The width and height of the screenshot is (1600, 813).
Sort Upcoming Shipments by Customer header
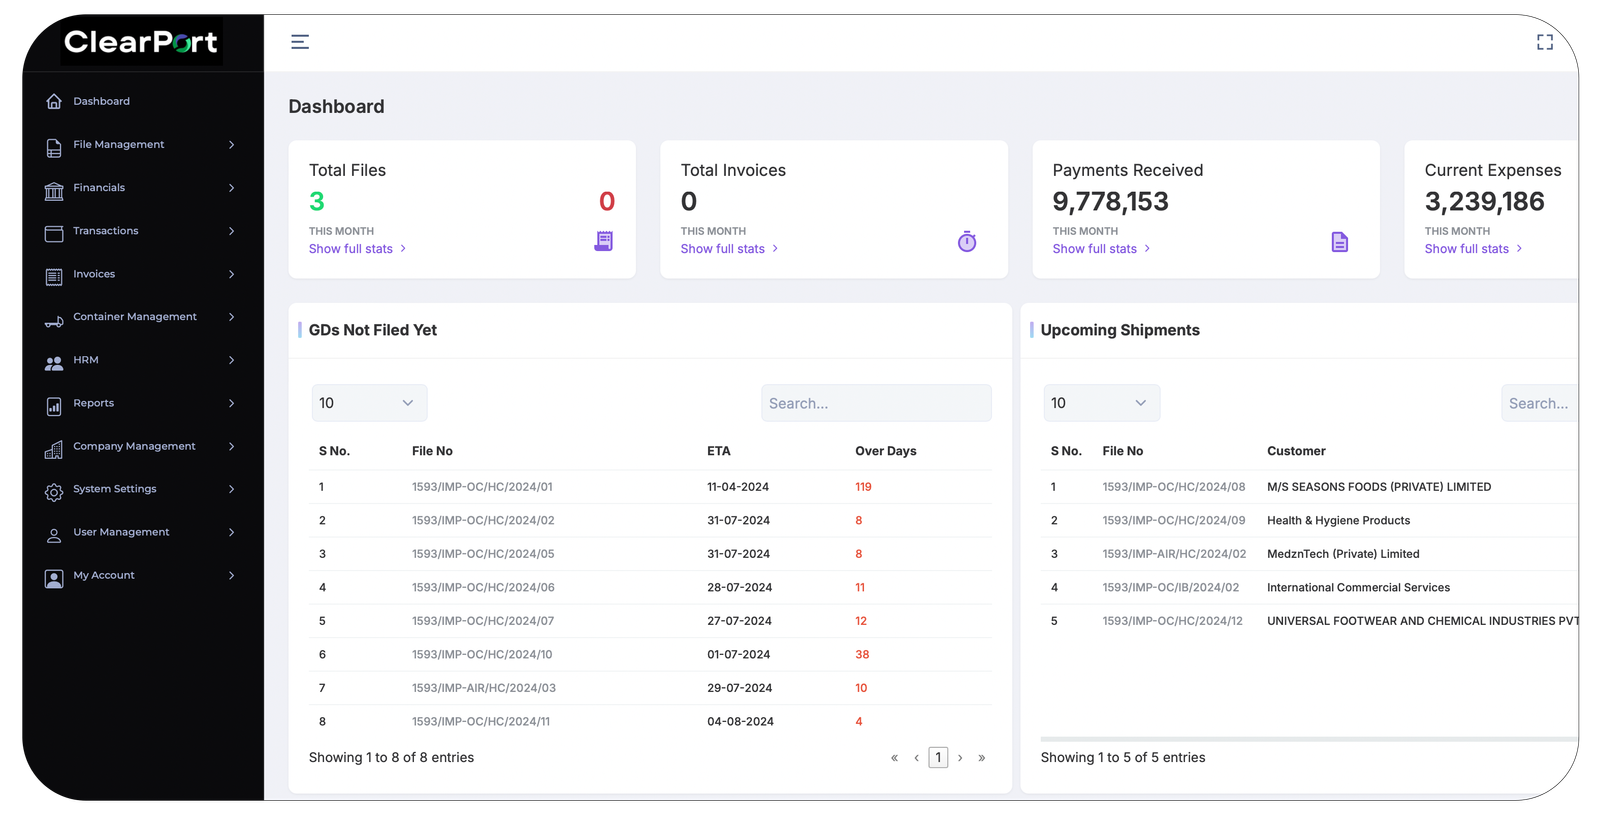tap(1296, 451)
